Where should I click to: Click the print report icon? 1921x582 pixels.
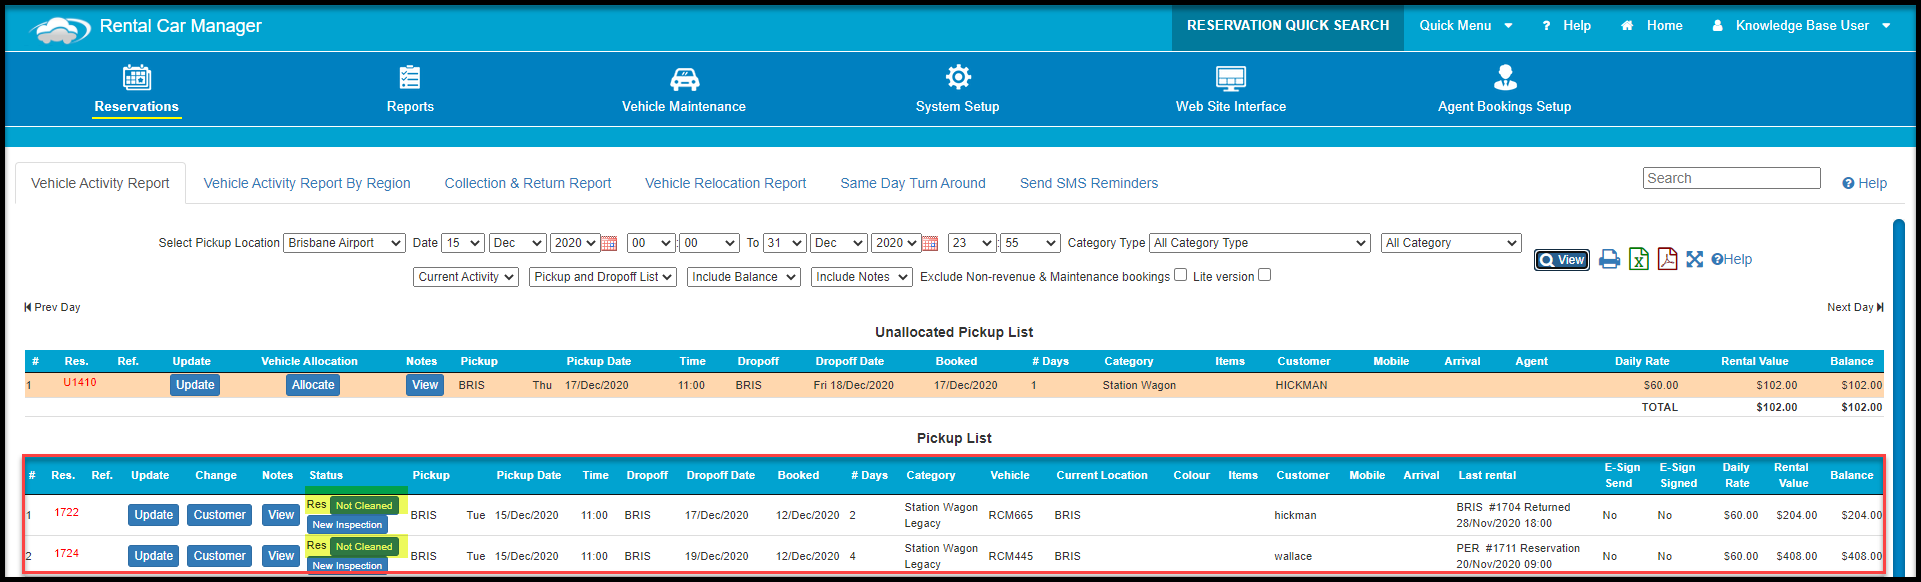coord(1609,260)
